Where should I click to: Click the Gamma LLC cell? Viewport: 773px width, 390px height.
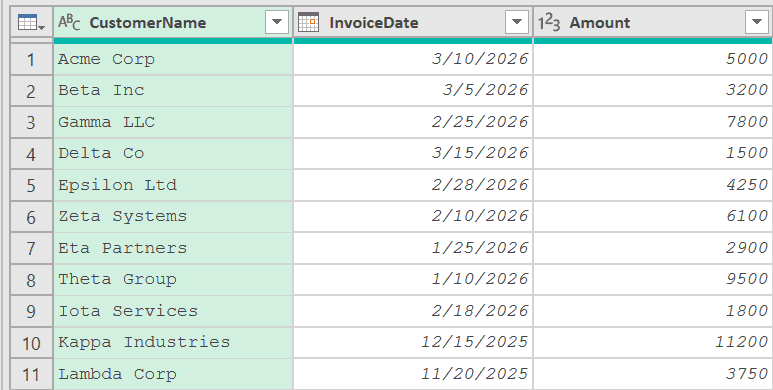point(173,122)
